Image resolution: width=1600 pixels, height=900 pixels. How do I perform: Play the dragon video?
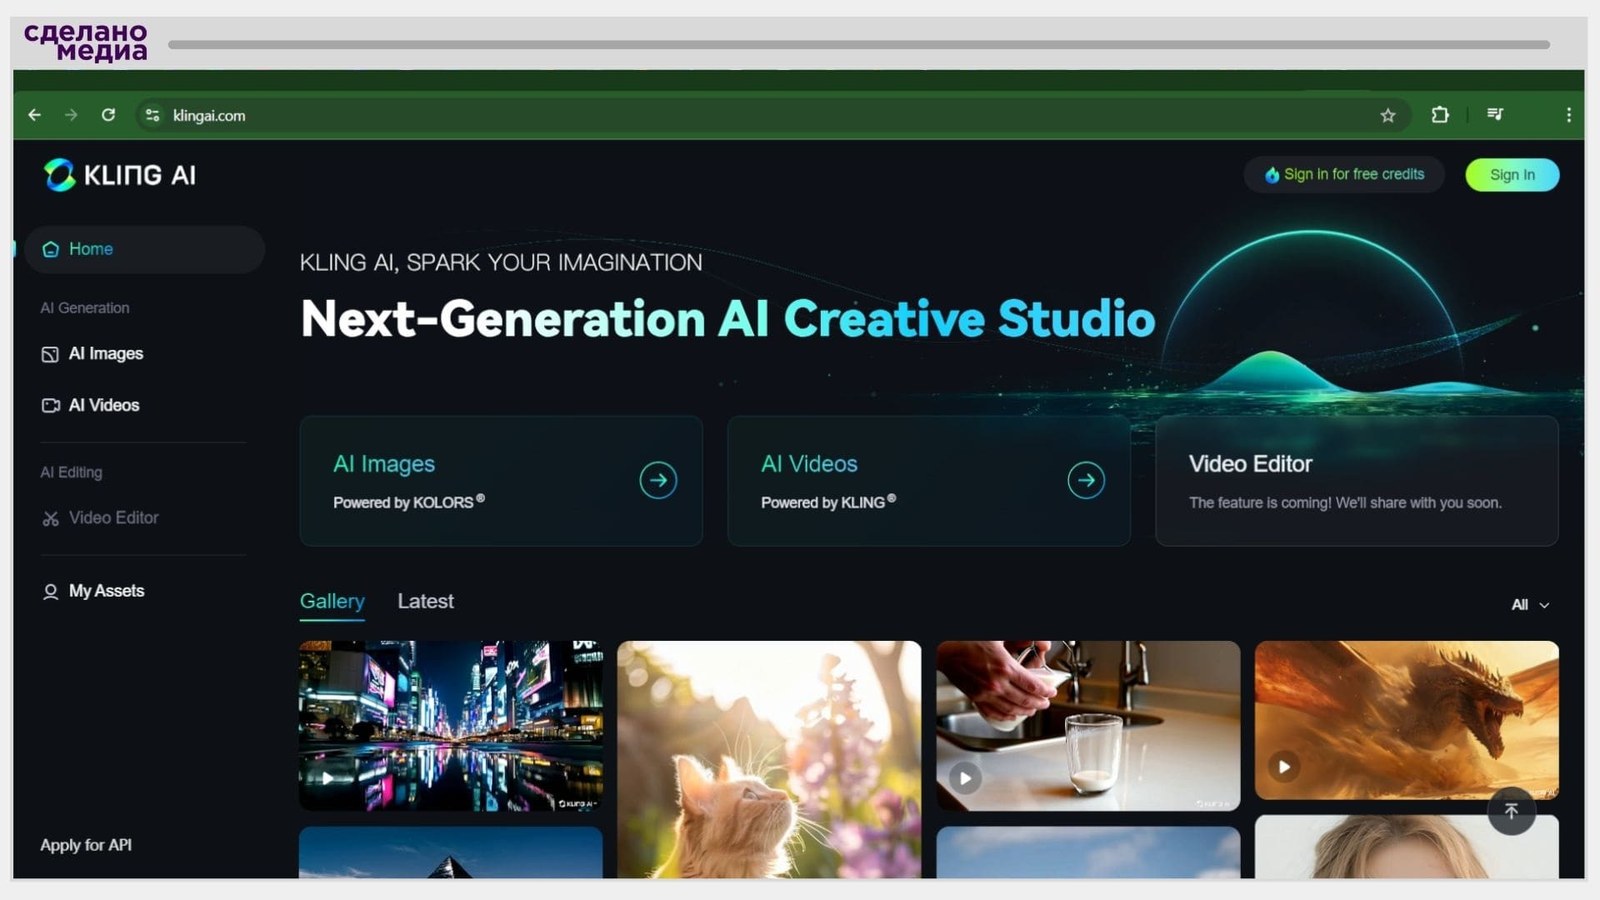(1284, 767)
